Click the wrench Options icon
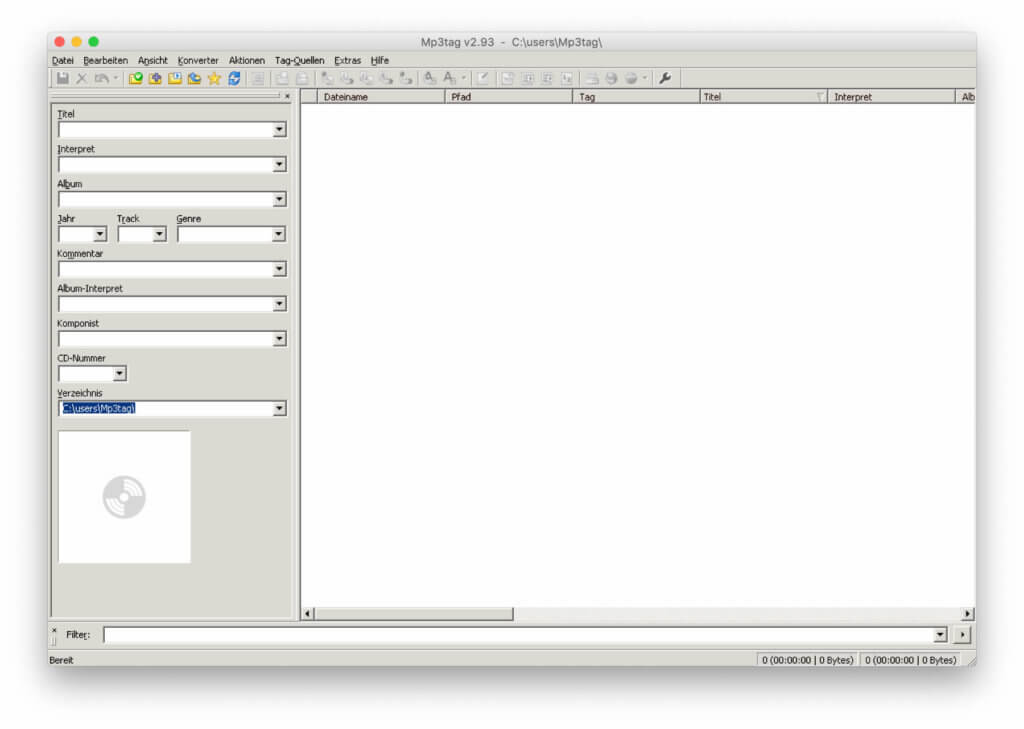The width and height of the screenshot is (1024, 729). (x=665, y=78)
